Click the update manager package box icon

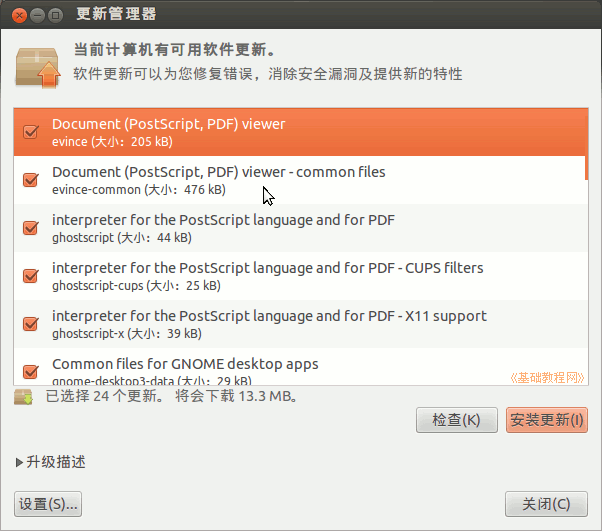pyautogui.click(x=38, y=64)
